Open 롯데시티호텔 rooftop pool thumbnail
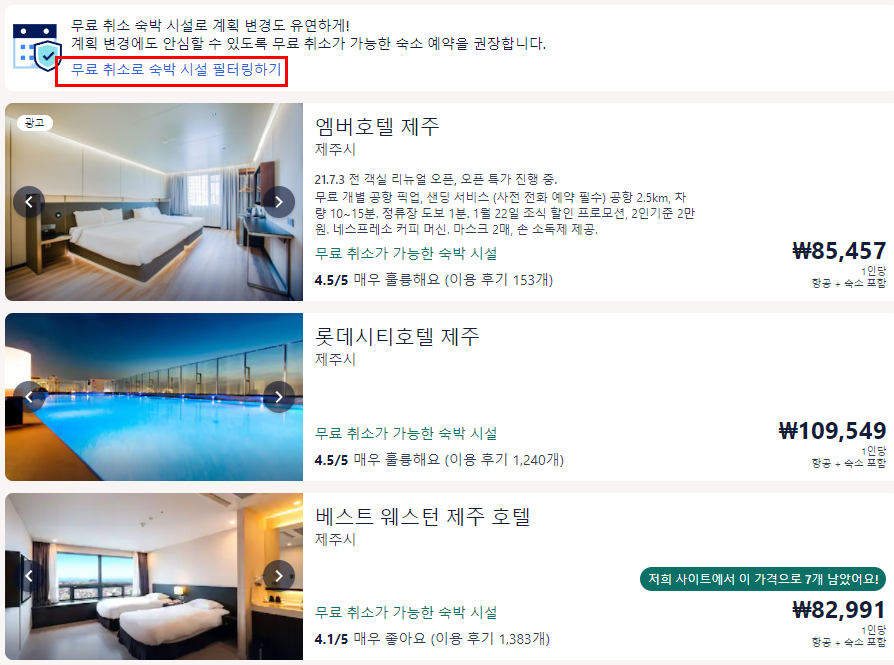This screenshot has width=894, height=665. 154,397
